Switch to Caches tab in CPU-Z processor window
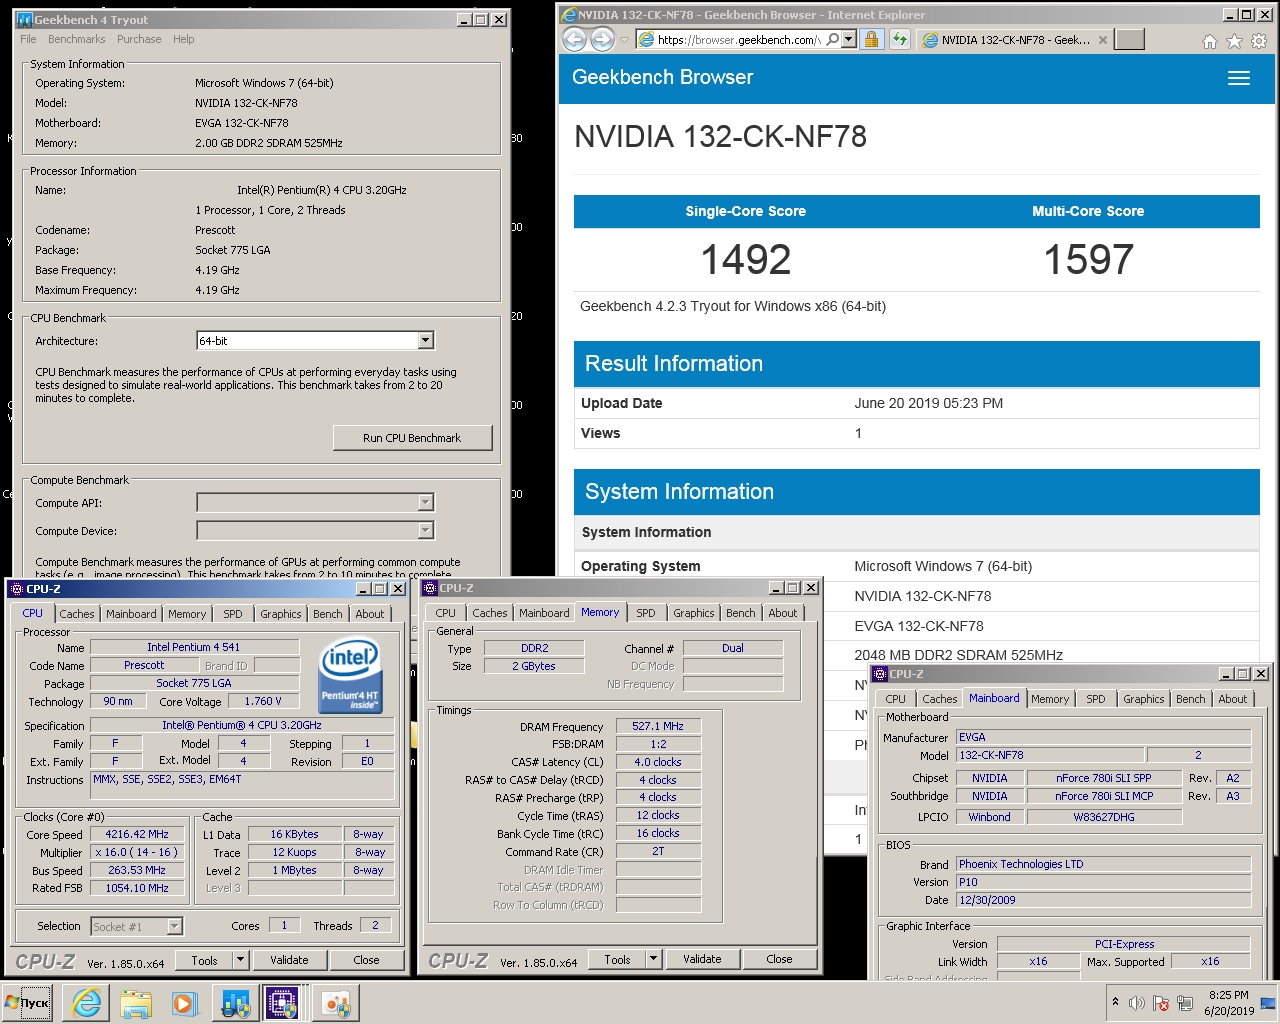Viewport: 1280px width, 1024px height. point(76,614)
